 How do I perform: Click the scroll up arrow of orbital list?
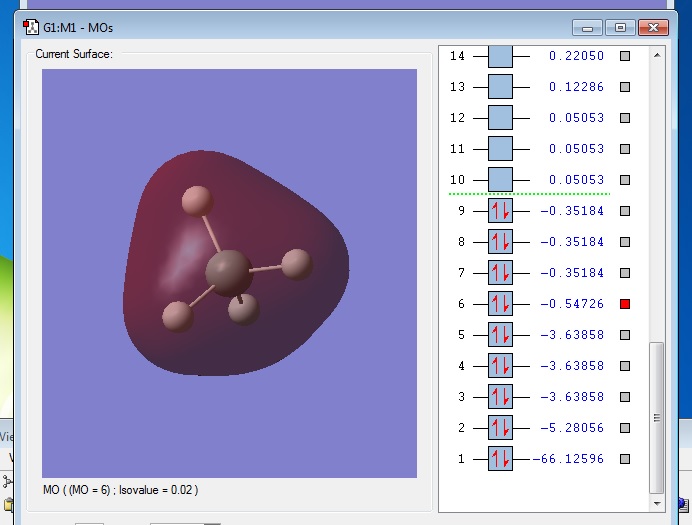657,56
